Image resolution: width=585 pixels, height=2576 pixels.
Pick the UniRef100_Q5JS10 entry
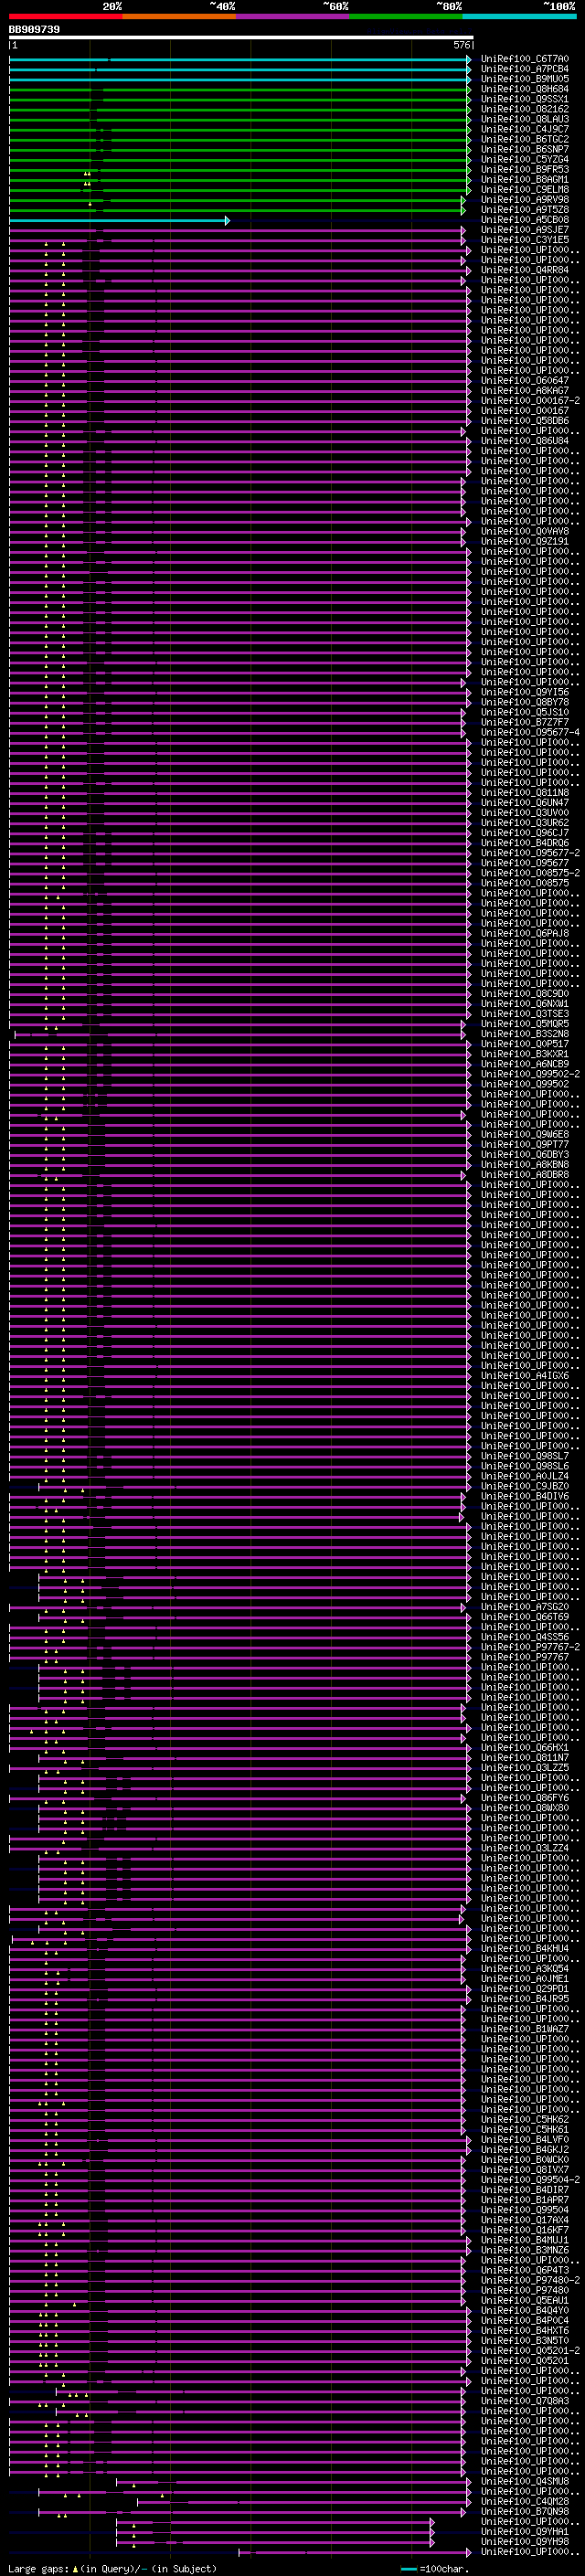[x=524, y=712]
